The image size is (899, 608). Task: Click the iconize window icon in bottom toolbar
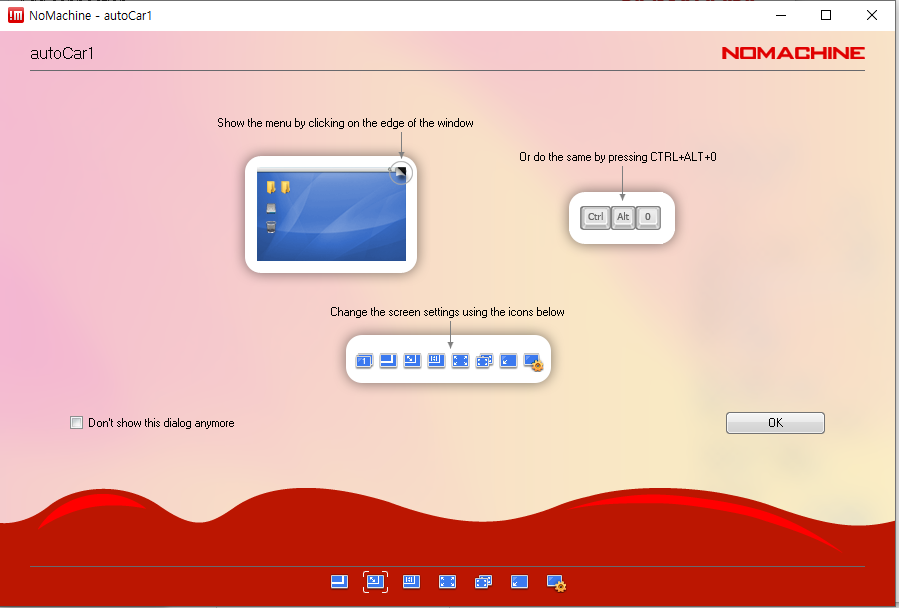519,581
